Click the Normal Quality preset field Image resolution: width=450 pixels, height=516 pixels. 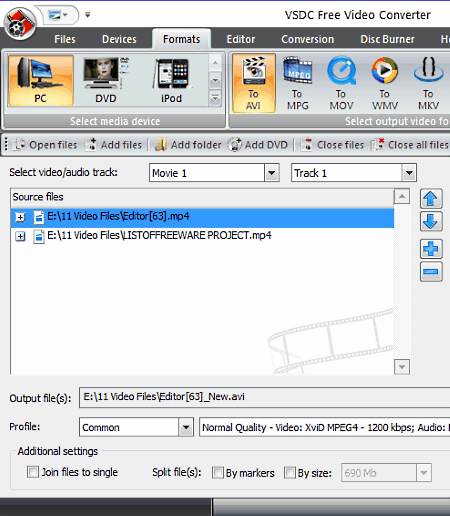click(324, 427)
